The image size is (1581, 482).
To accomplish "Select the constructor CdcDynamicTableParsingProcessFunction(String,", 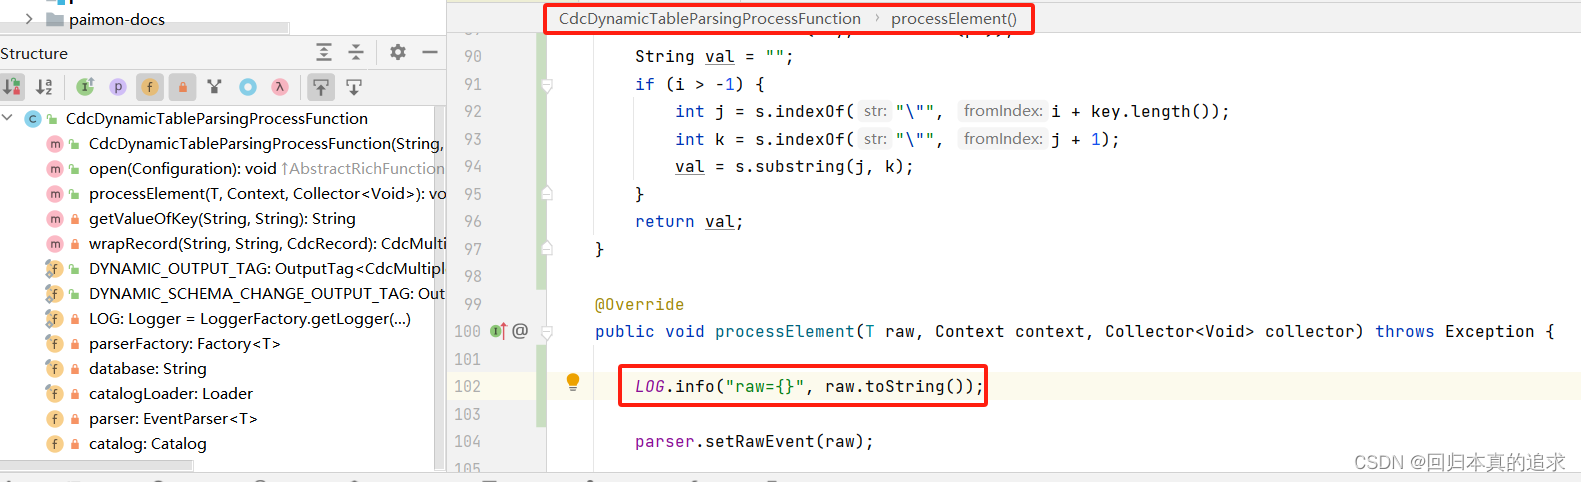I will click(265, 143).
